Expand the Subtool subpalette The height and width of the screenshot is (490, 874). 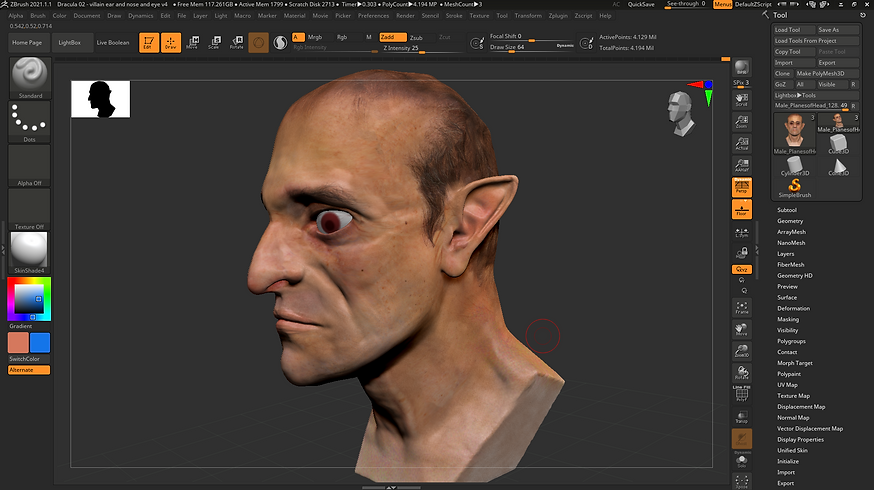tap(786, 210)
